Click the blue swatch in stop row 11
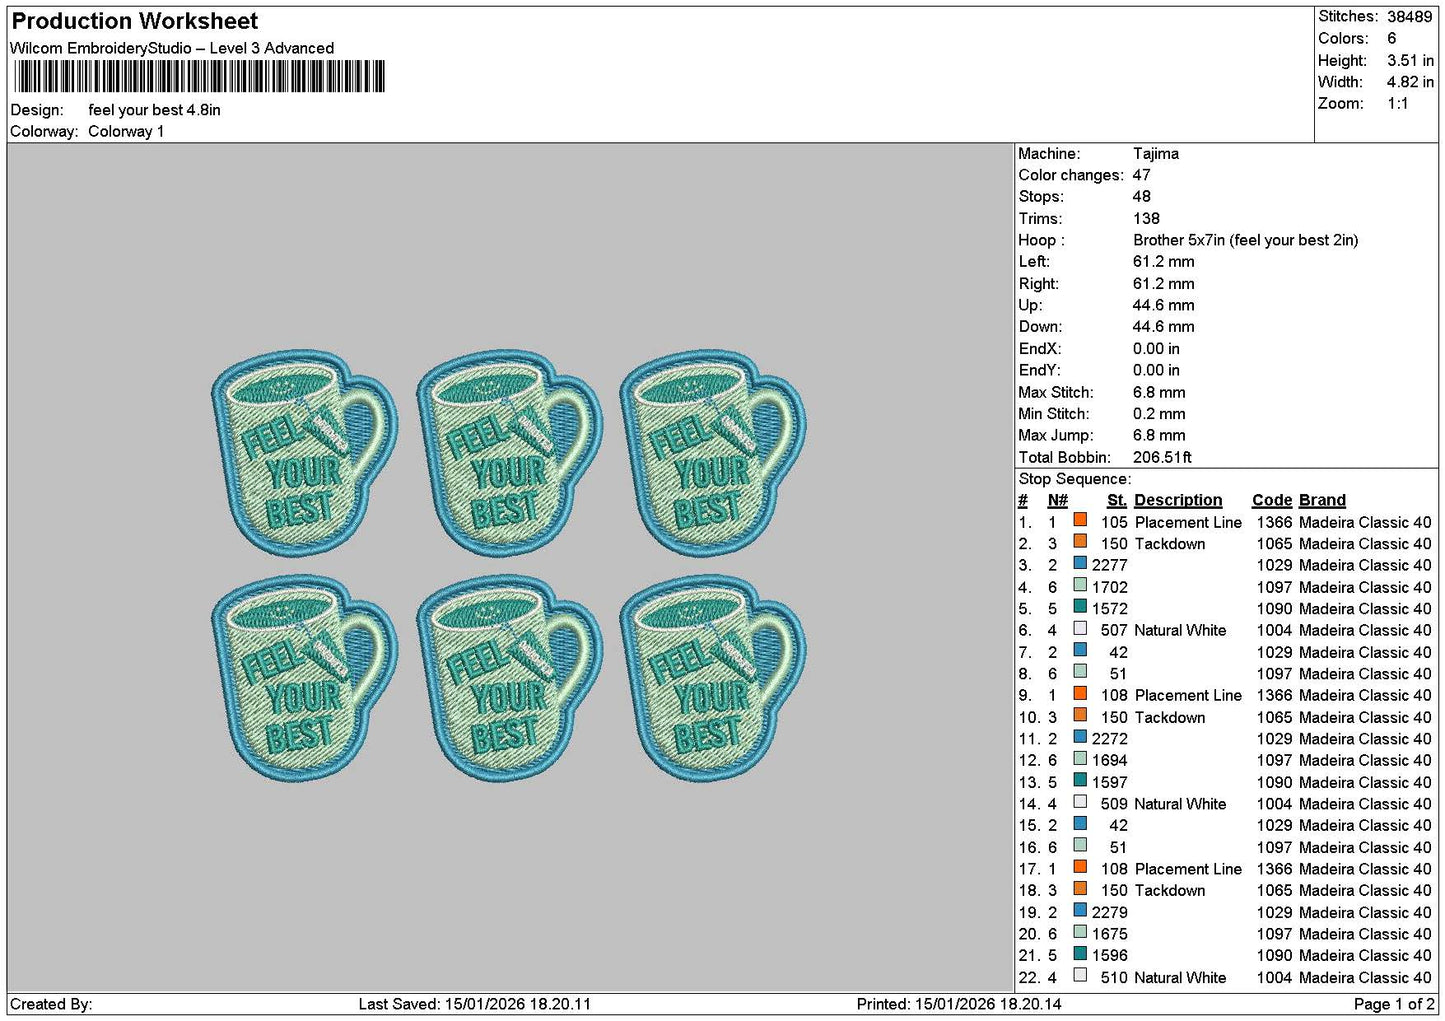1445x1021 pixels. pos(1080,737)
